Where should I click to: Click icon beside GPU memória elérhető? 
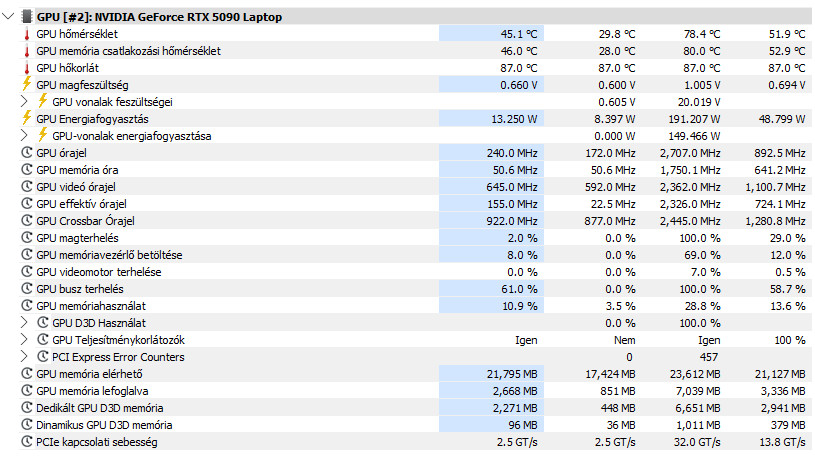(x=27, y=374)
